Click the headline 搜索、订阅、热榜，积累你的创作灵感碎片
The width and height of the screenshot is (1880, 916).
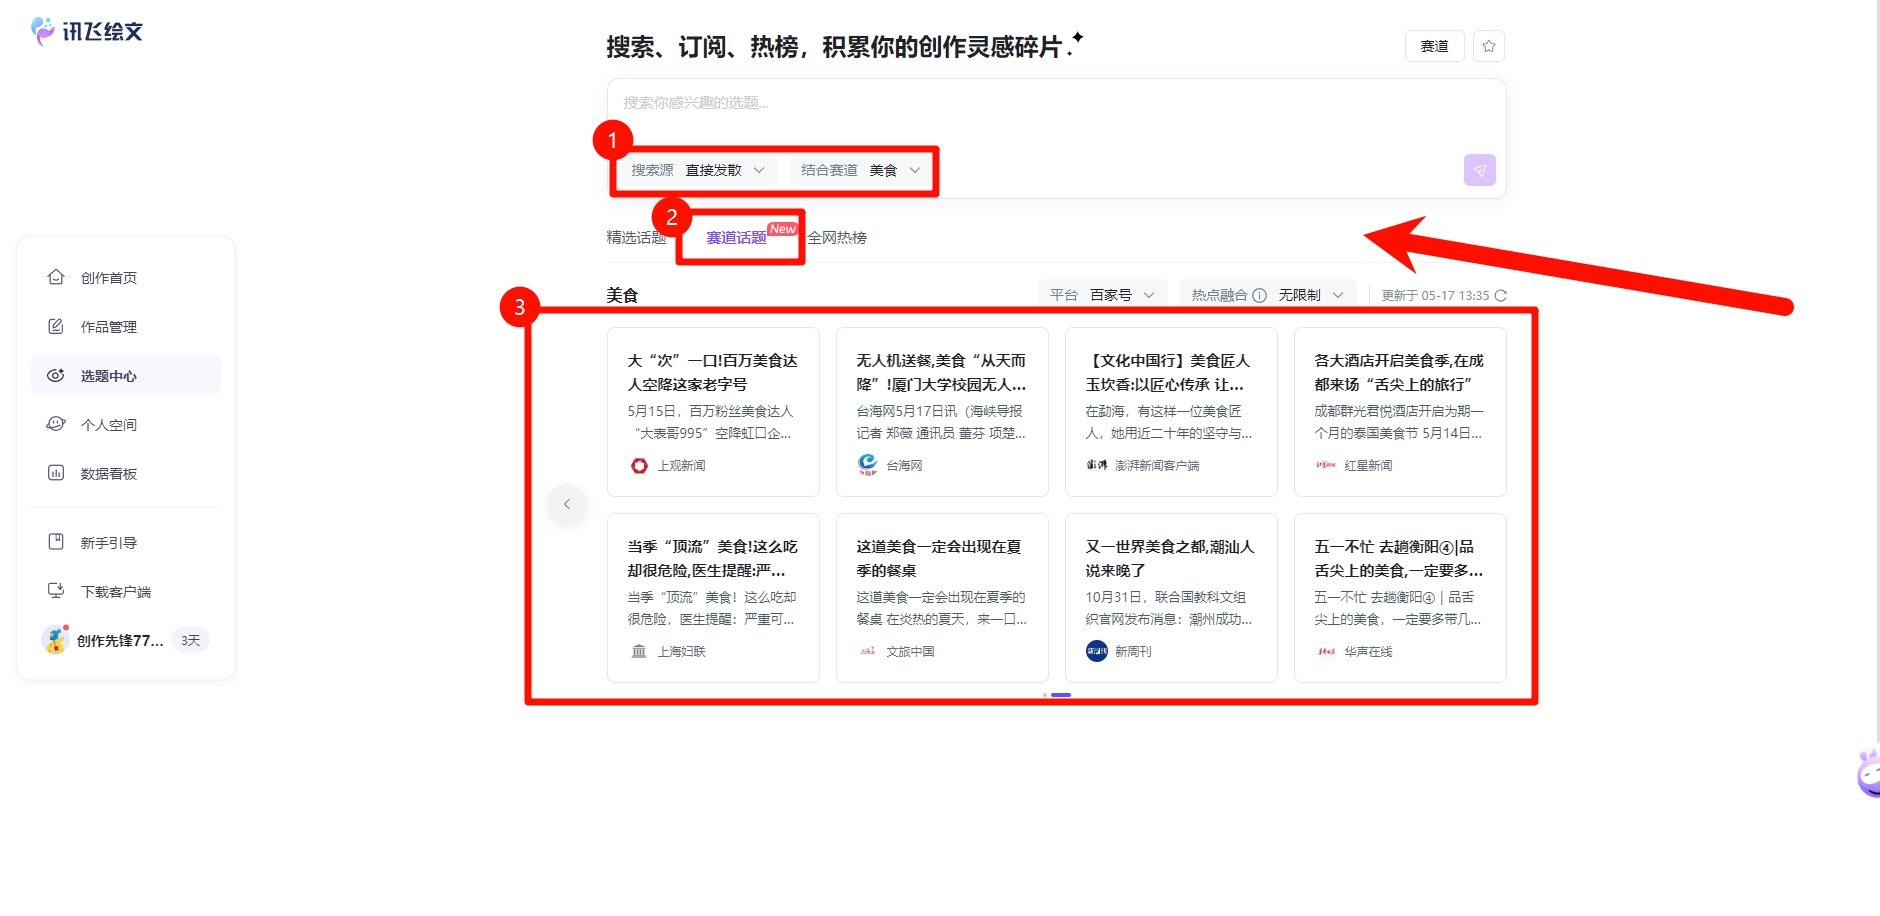point(834,47)
